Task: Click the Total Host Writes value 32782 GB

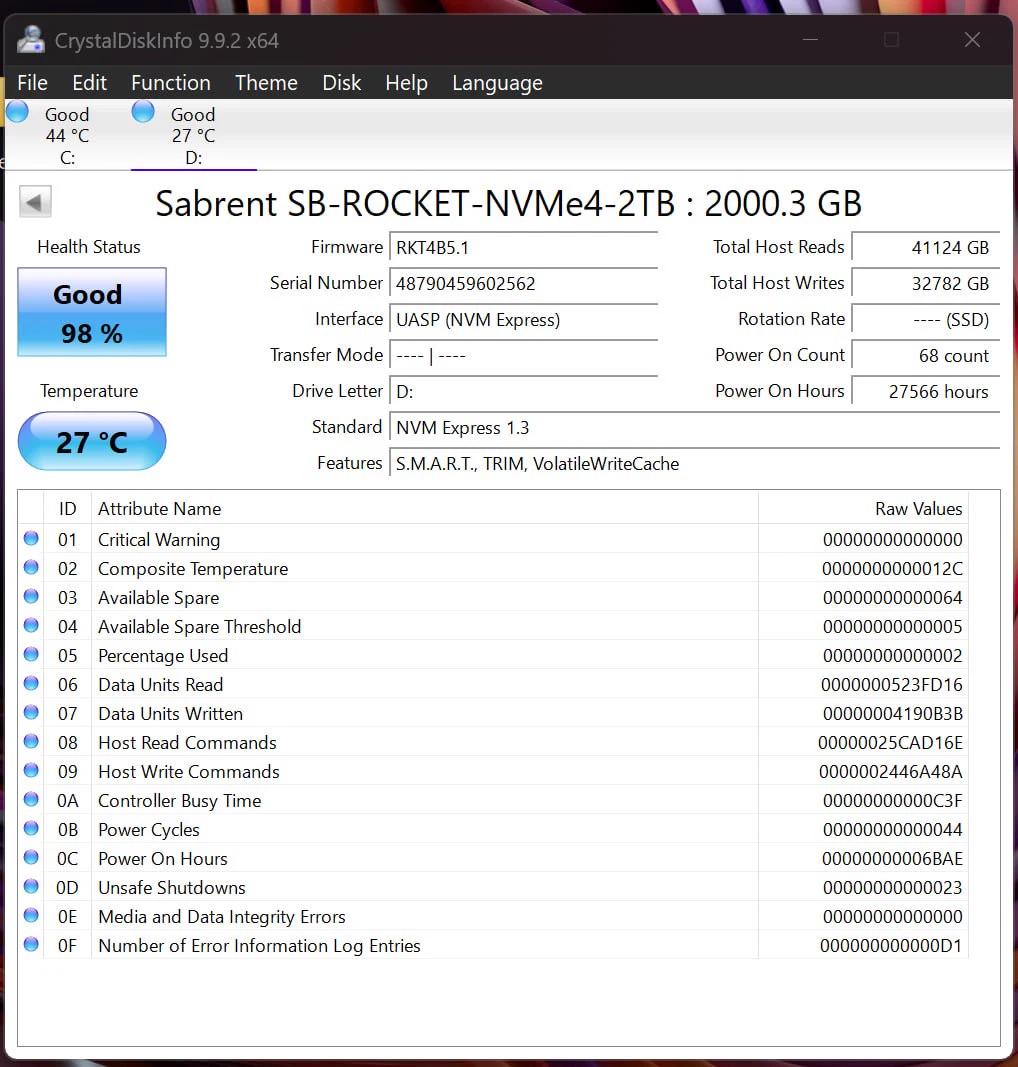Action: tap(925, 283)
